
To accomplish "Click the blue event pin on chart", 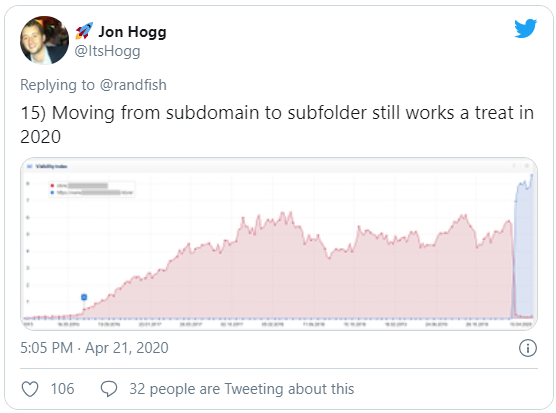I will pyautogui.click(x=84, y=297).
